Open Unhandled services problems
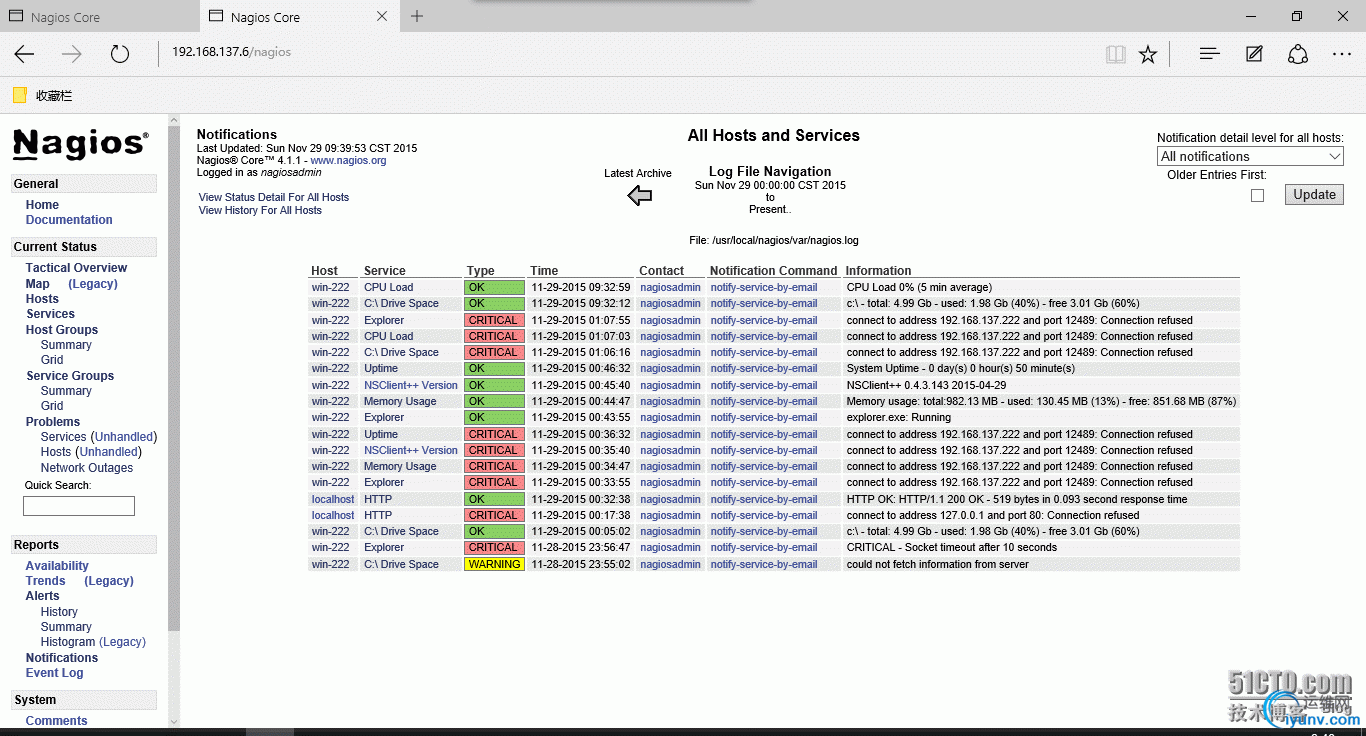The image size is (1366, 736). coord(124,437)
